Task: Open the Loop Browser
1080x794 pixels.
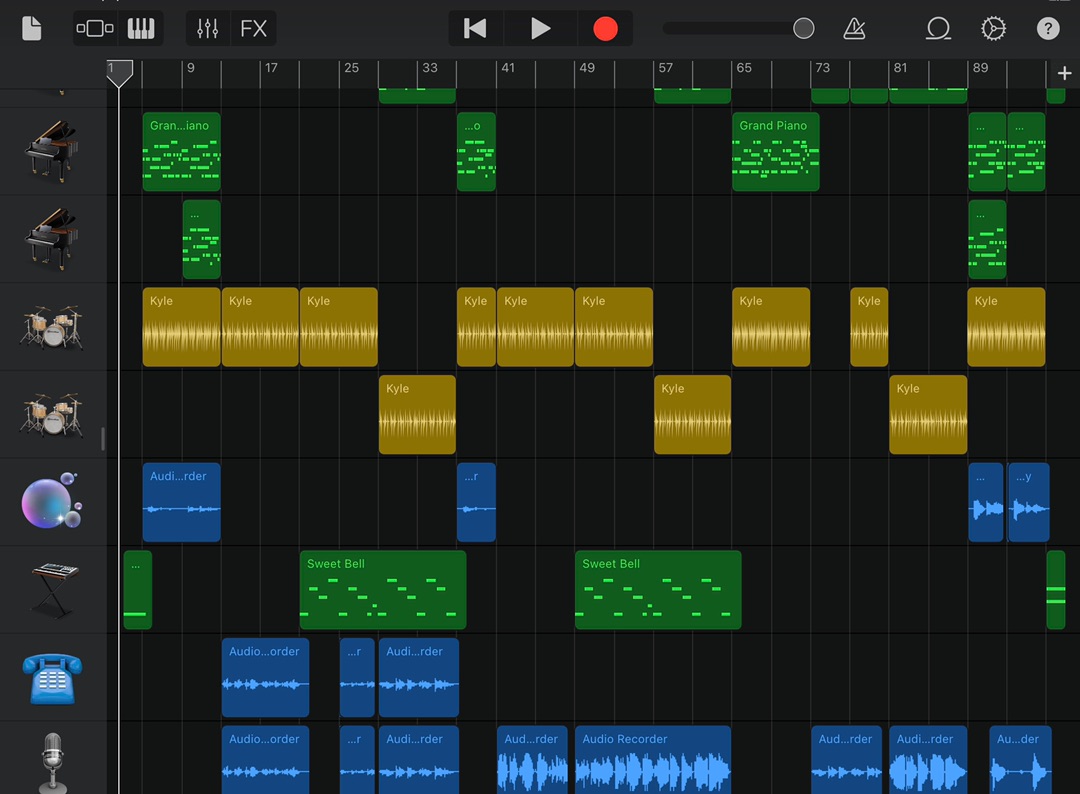Action: click(938, 29)
